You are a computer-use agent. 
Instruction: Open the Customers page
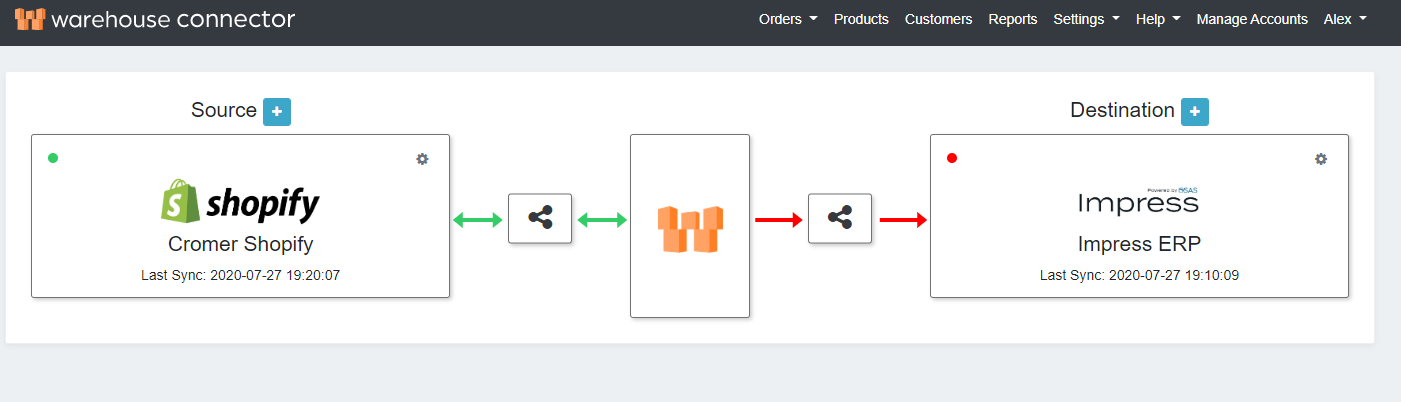pos(938,19)
